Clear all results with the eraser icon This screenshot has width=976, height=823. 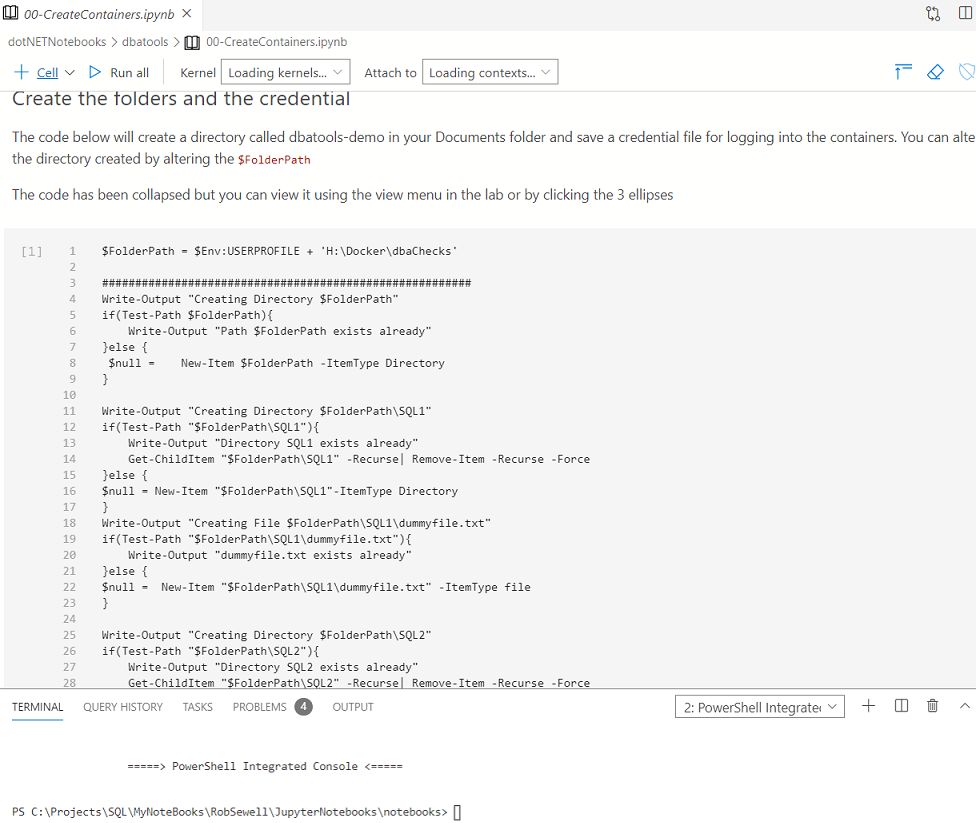[935, 71]
